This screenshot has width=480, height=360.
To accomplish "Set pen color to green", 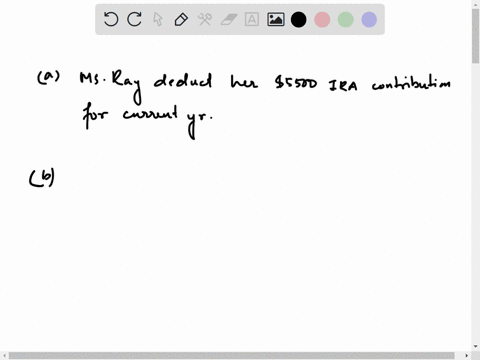I will point(346,19).
